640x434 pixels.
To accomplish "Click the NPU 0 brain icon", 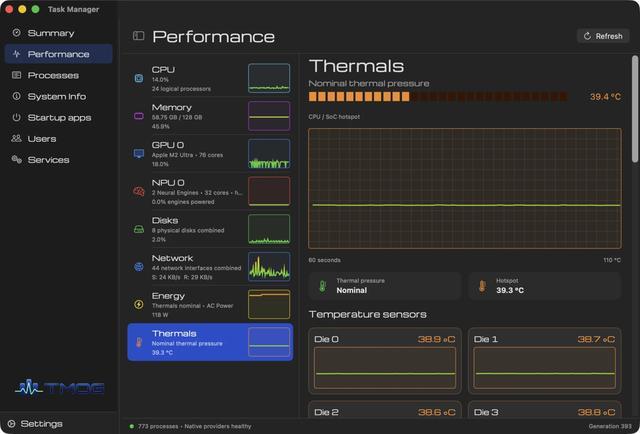I will click(139, 191).
